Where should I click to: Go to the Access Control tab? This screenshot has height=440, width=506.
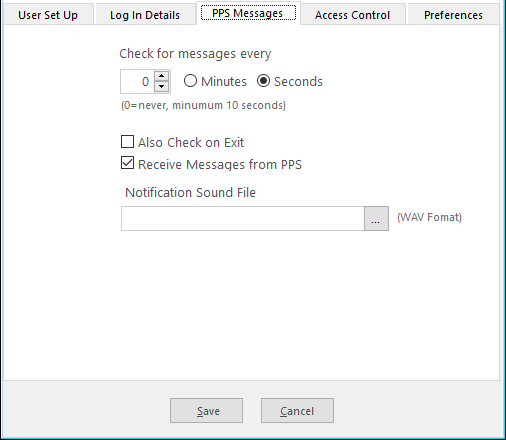(353, 15)
